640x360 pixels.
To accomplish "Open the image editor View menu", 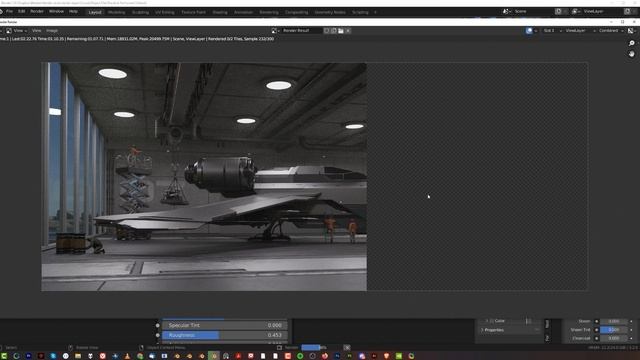I will point(36,31).
